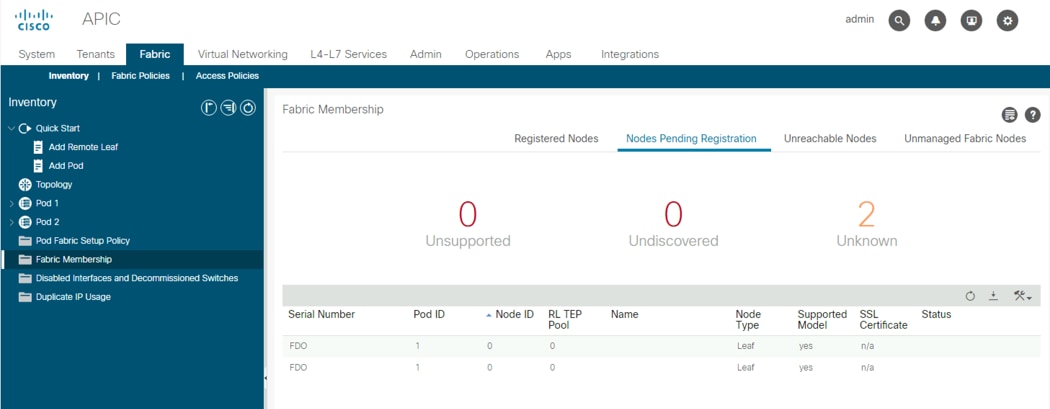1050x409 pixels.
Task: Switch to Unreachable Nodes tab
Action: click(x=830, y=139)
